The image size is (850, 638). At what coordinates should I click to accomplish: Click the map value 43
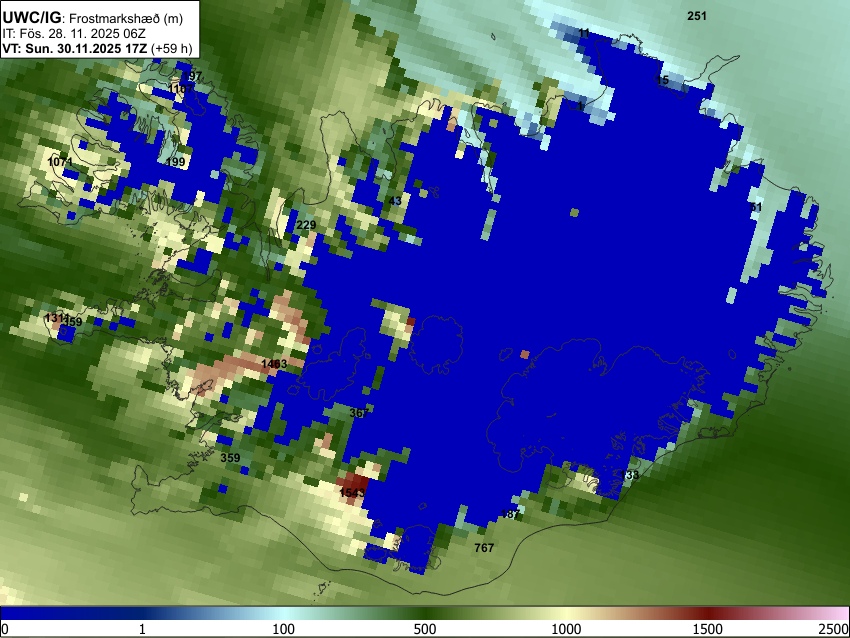click(x=395, y=201)
